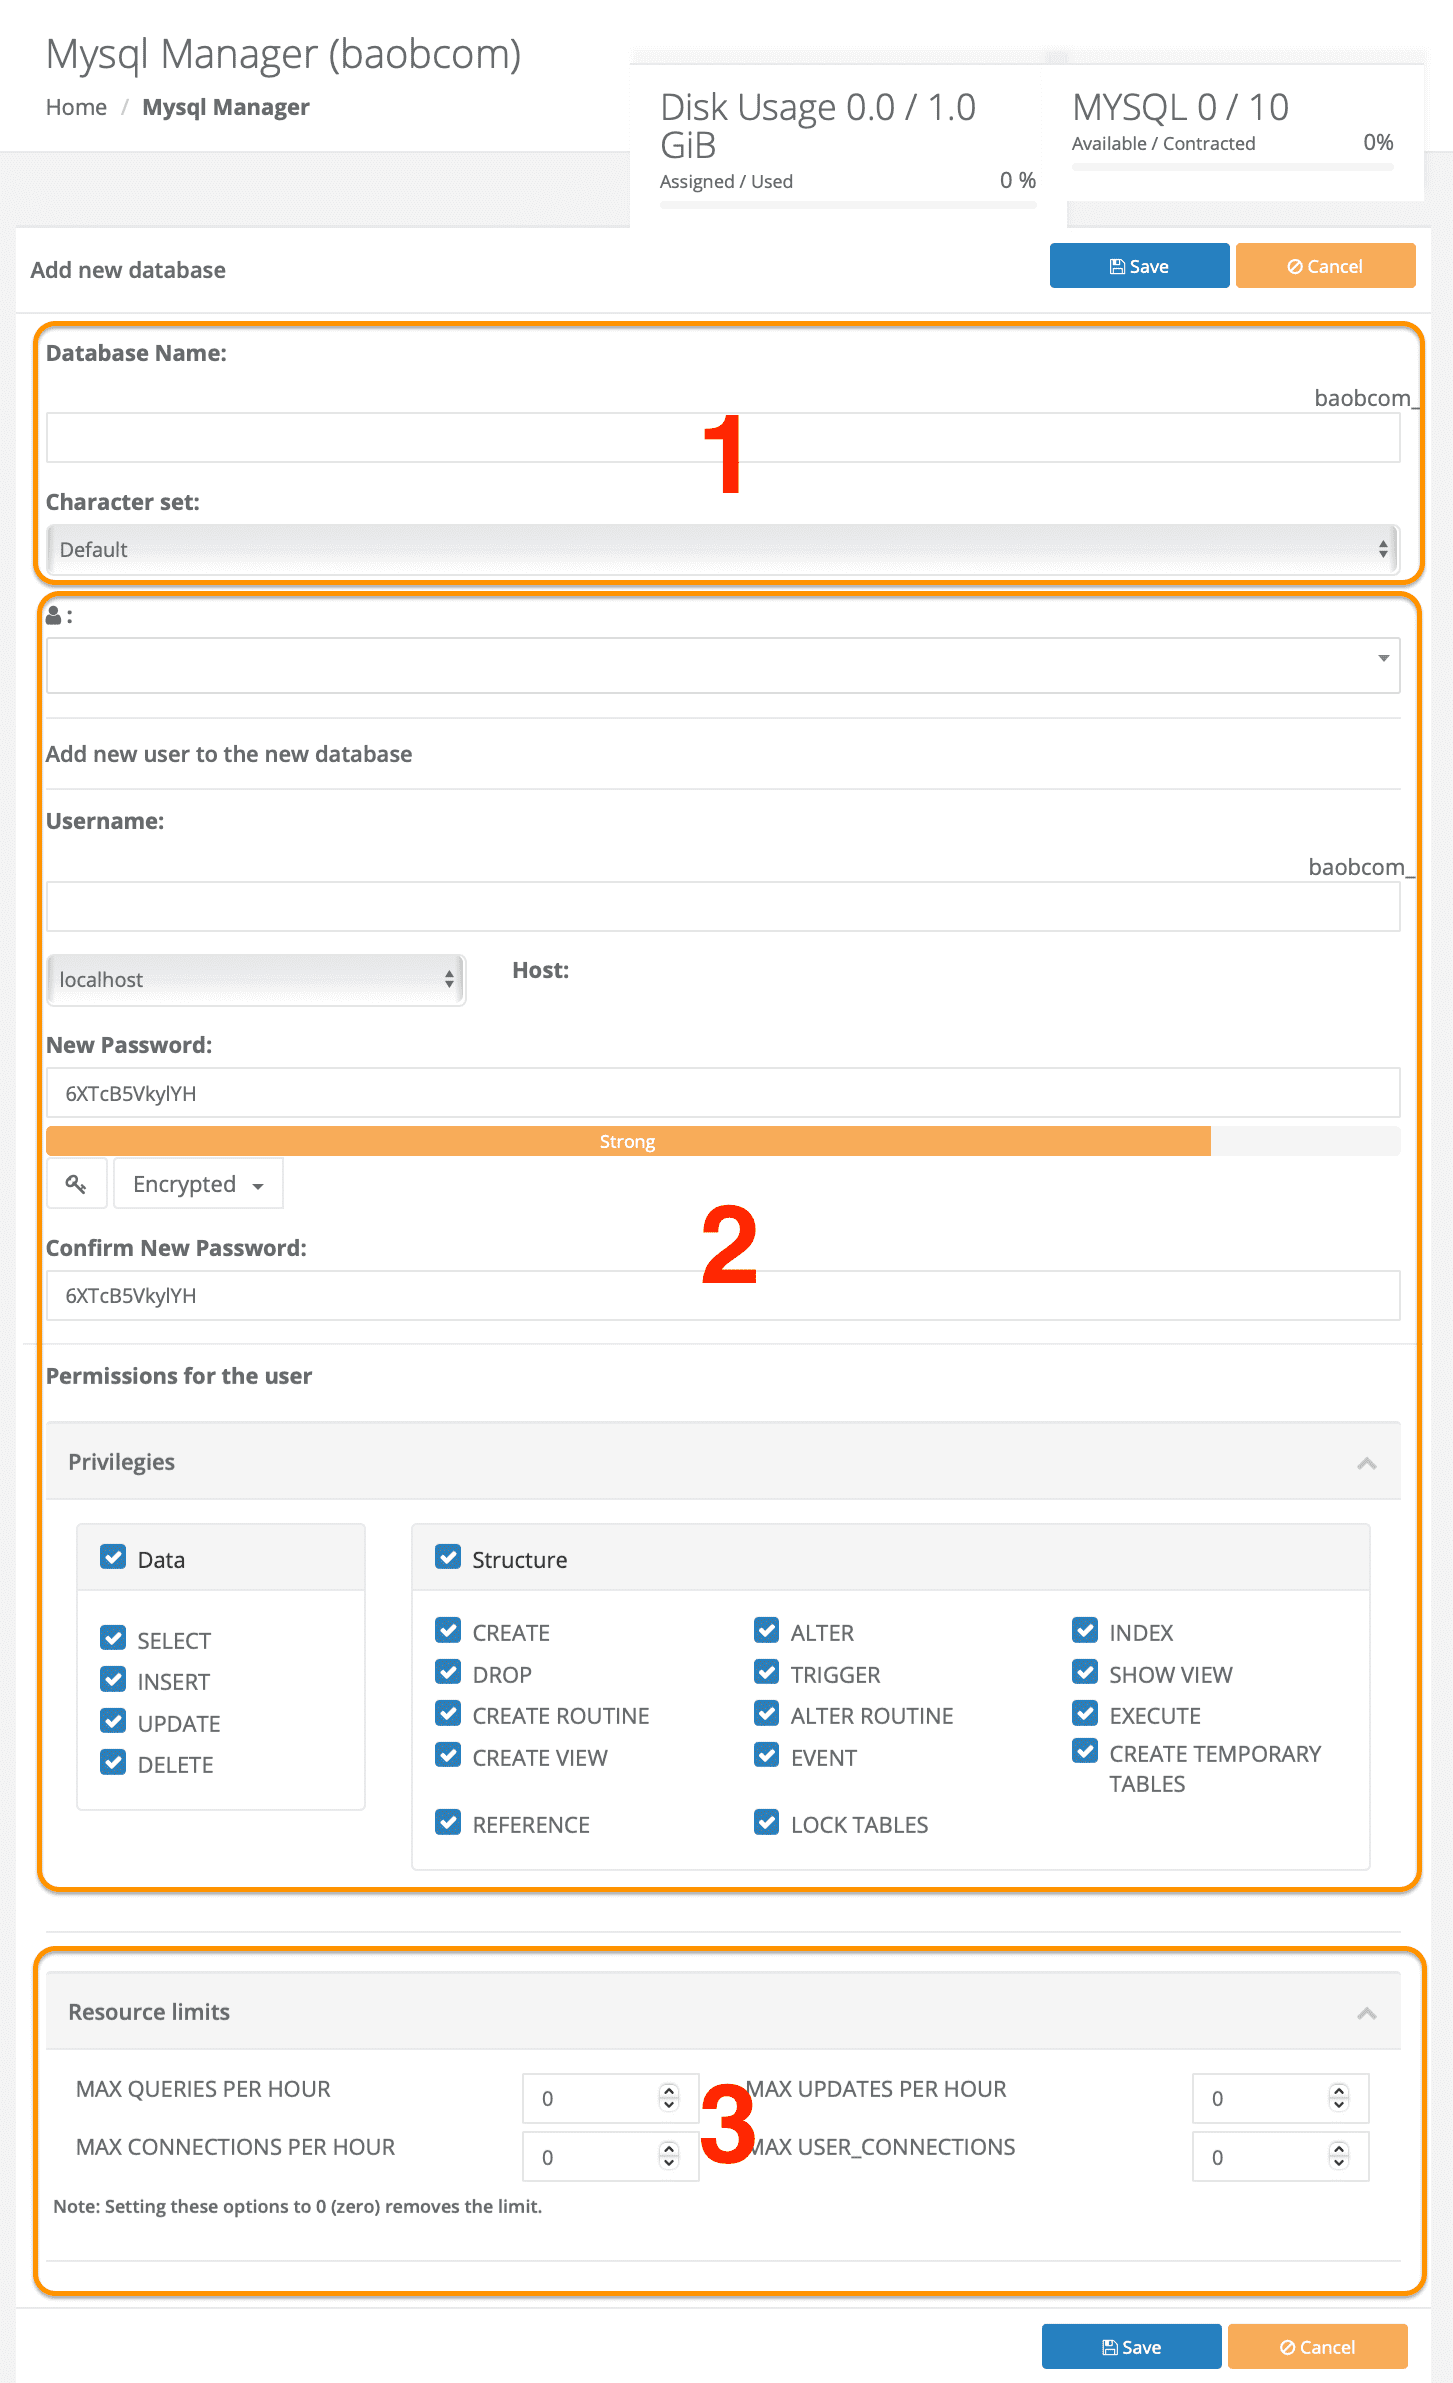Click the Confirm New Password field
This screenshot has width=1453, height=2383.
(x=723, y=1296)
